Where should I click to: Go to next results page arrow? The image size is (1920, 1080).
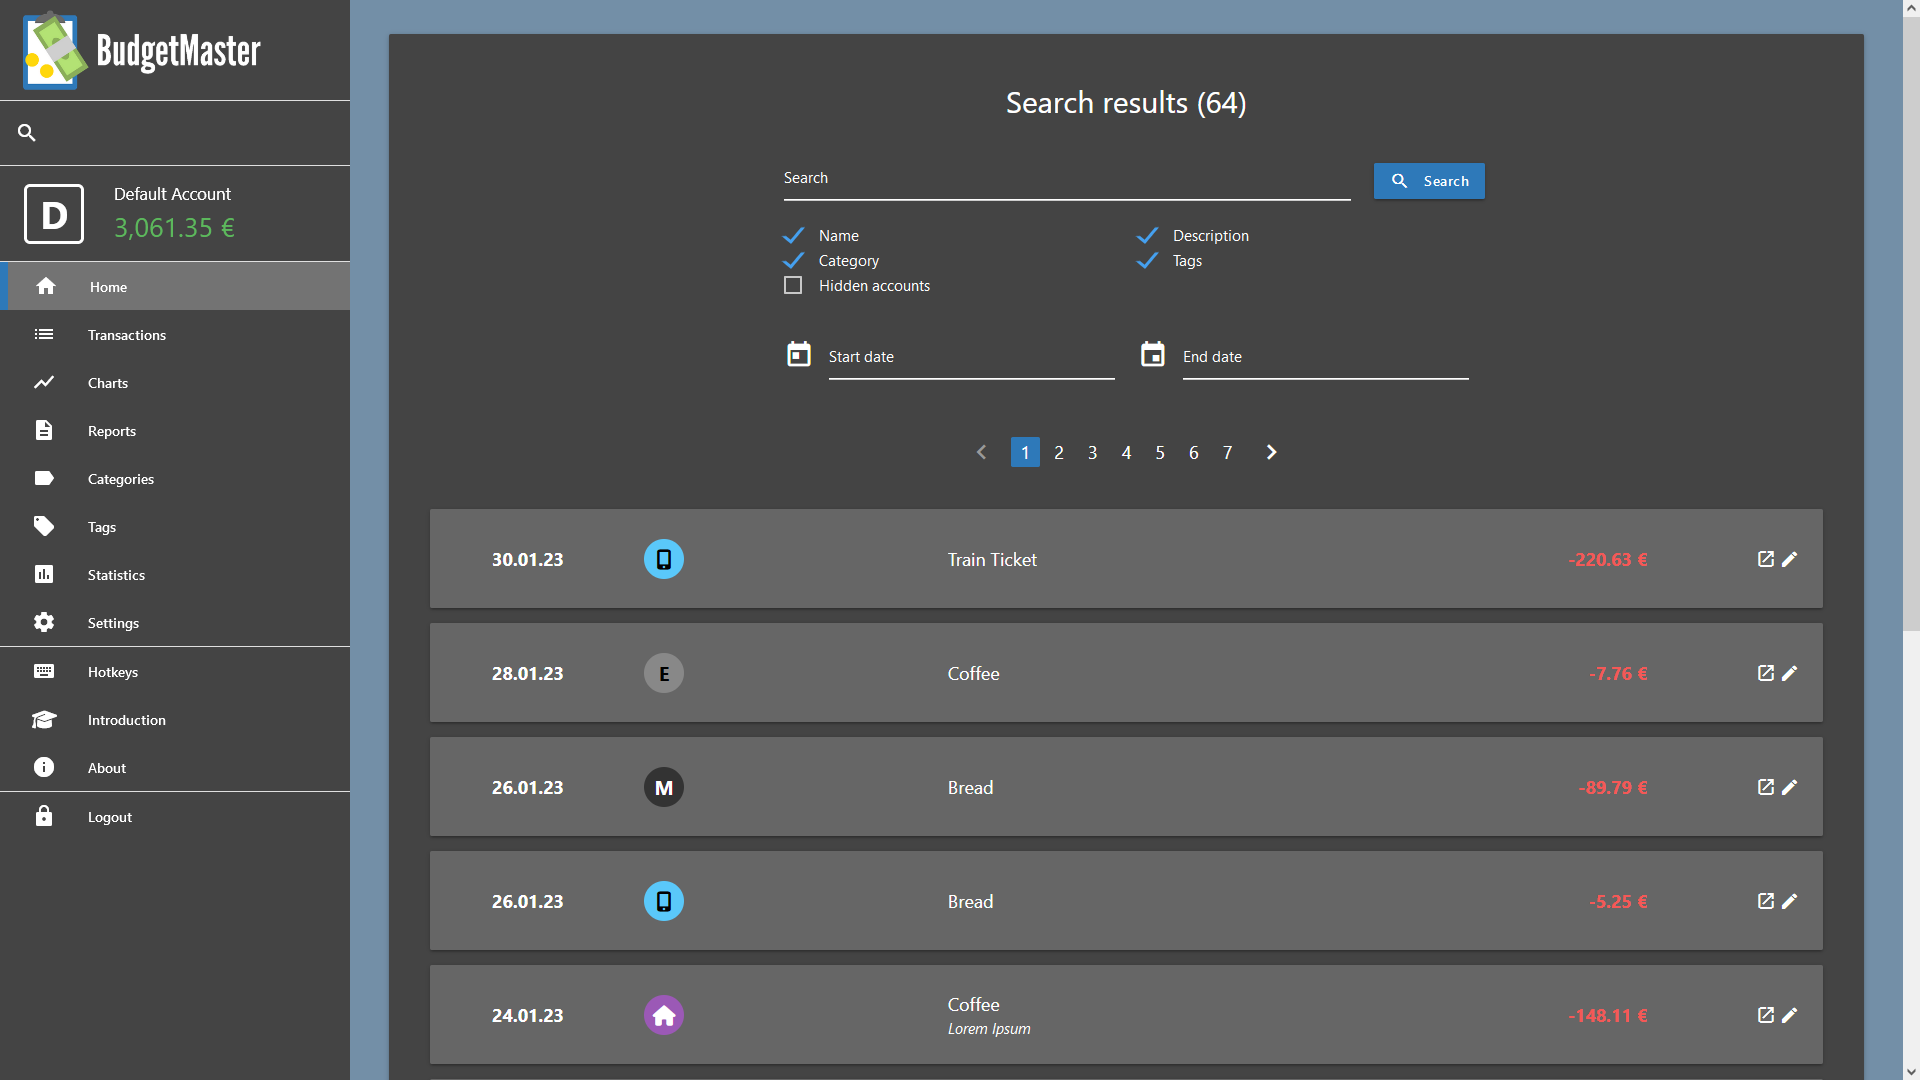click(1271, 452)
